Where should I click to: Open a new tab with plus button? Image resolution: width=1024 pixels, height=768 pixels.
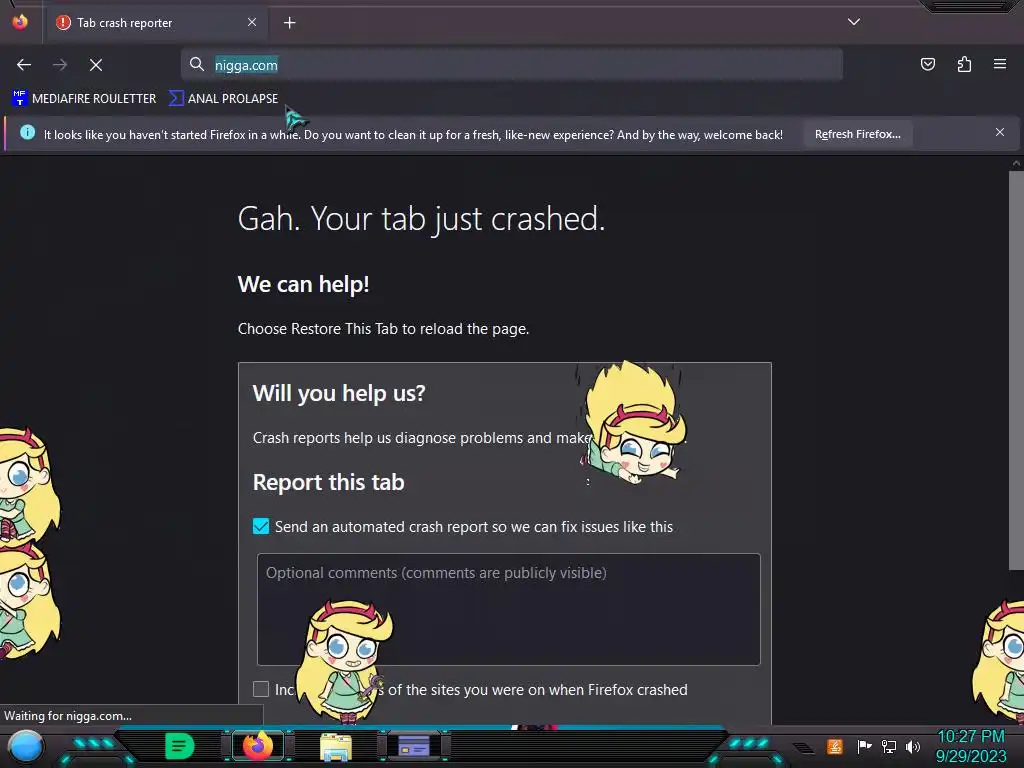289,23
